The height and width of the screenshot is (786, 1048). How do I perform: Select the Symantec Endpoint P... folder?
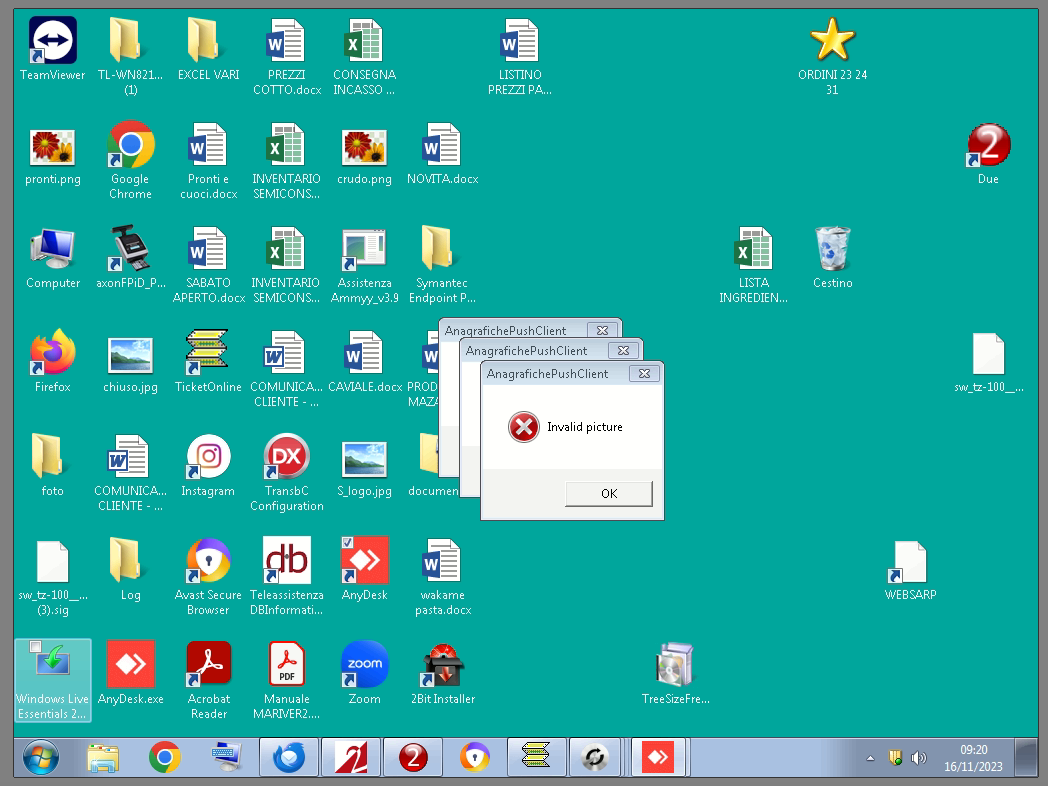tap(442, 265)
